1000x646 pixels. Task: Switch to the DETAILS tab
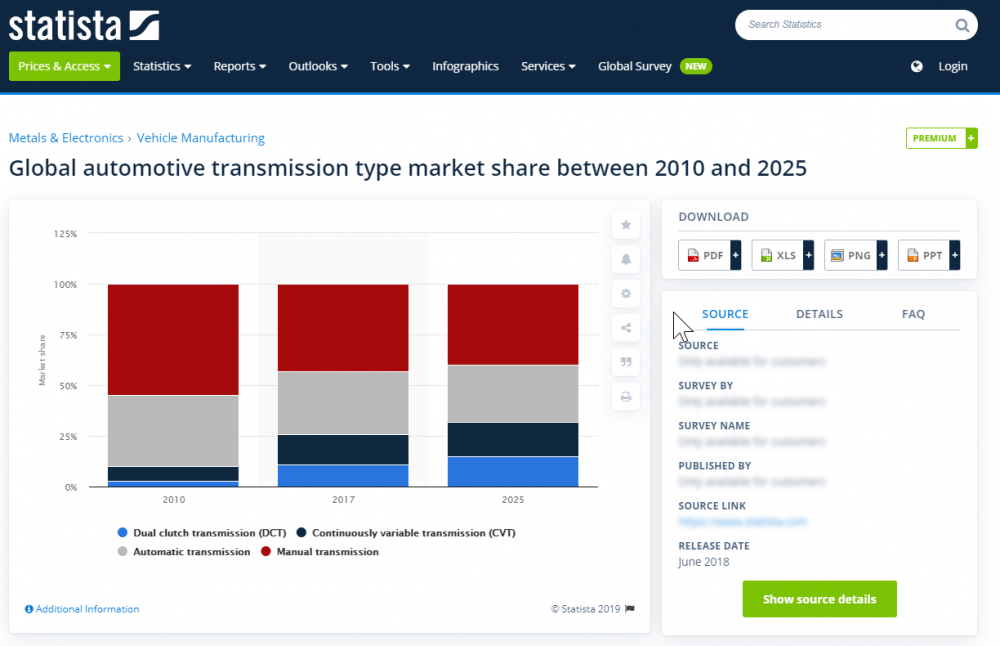point(819,314)
